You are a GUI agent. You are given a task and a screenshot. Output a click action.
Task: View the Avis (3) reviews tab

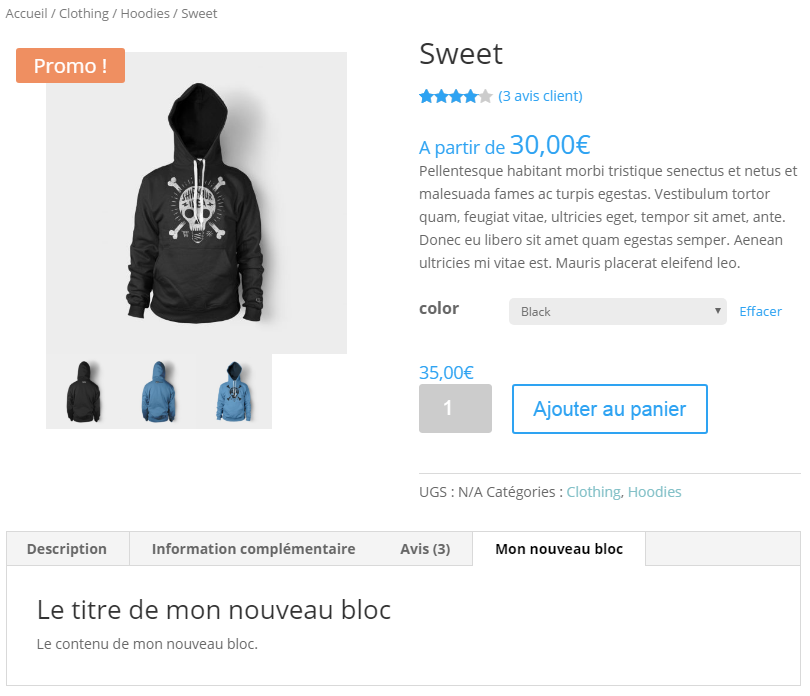[424, 548]
